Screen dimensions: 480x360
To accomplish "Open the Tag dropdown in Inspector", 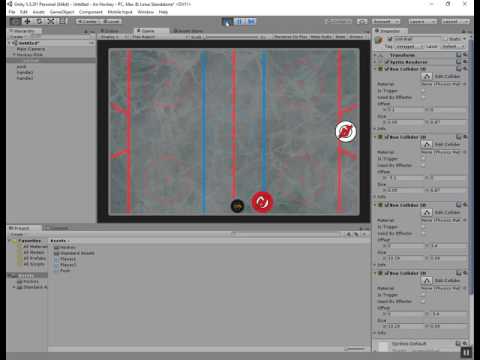I will (409, 46).
